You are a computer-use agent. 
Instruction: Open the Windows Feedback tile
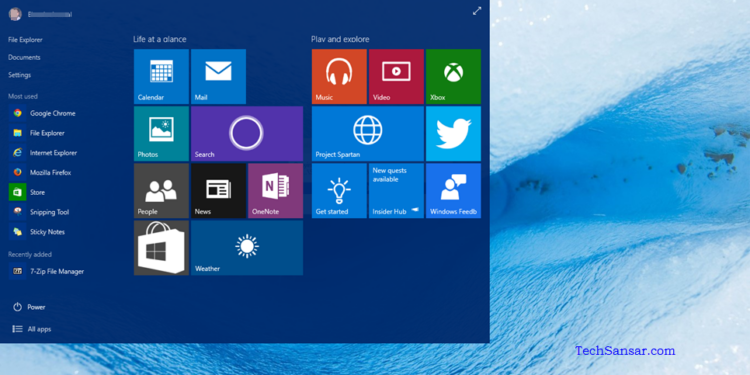click(x=453, y=190)
